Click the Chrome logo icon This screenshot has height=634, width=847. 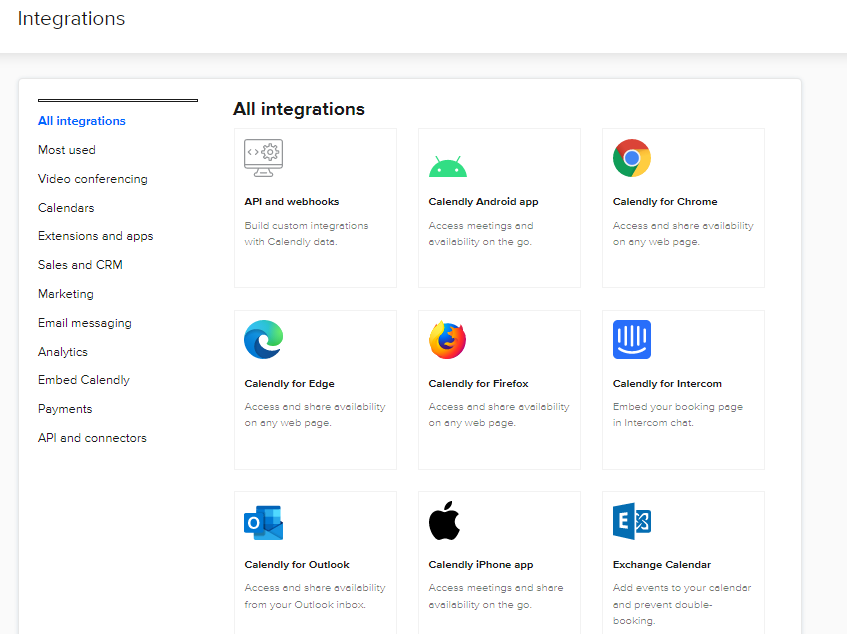point(632,158)
